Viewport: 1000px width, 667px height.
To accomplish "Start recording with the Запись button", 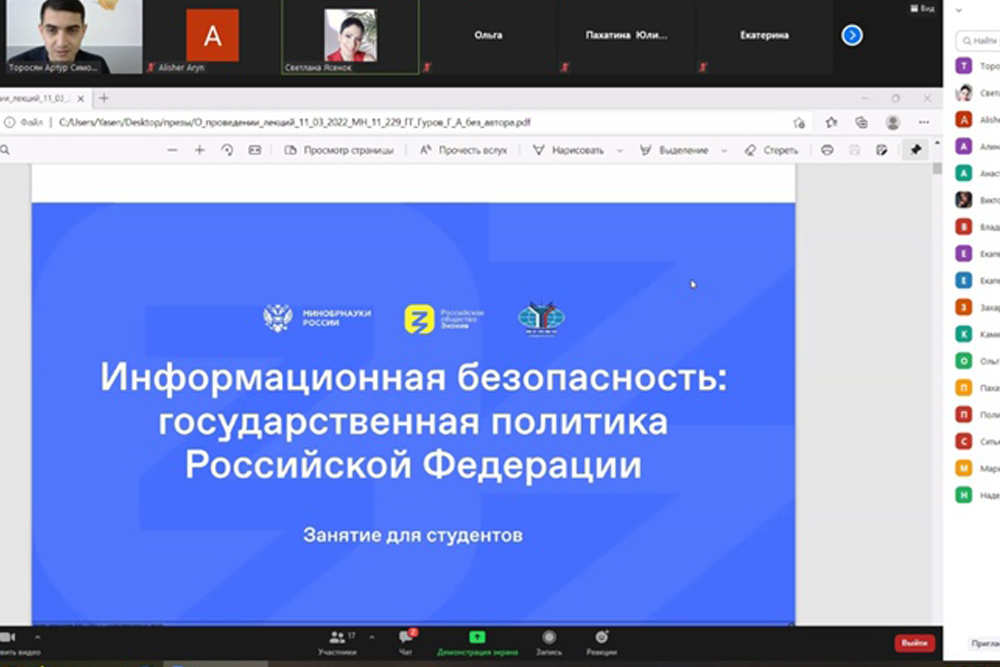I will pyautogui.click(x=548, y=640).
